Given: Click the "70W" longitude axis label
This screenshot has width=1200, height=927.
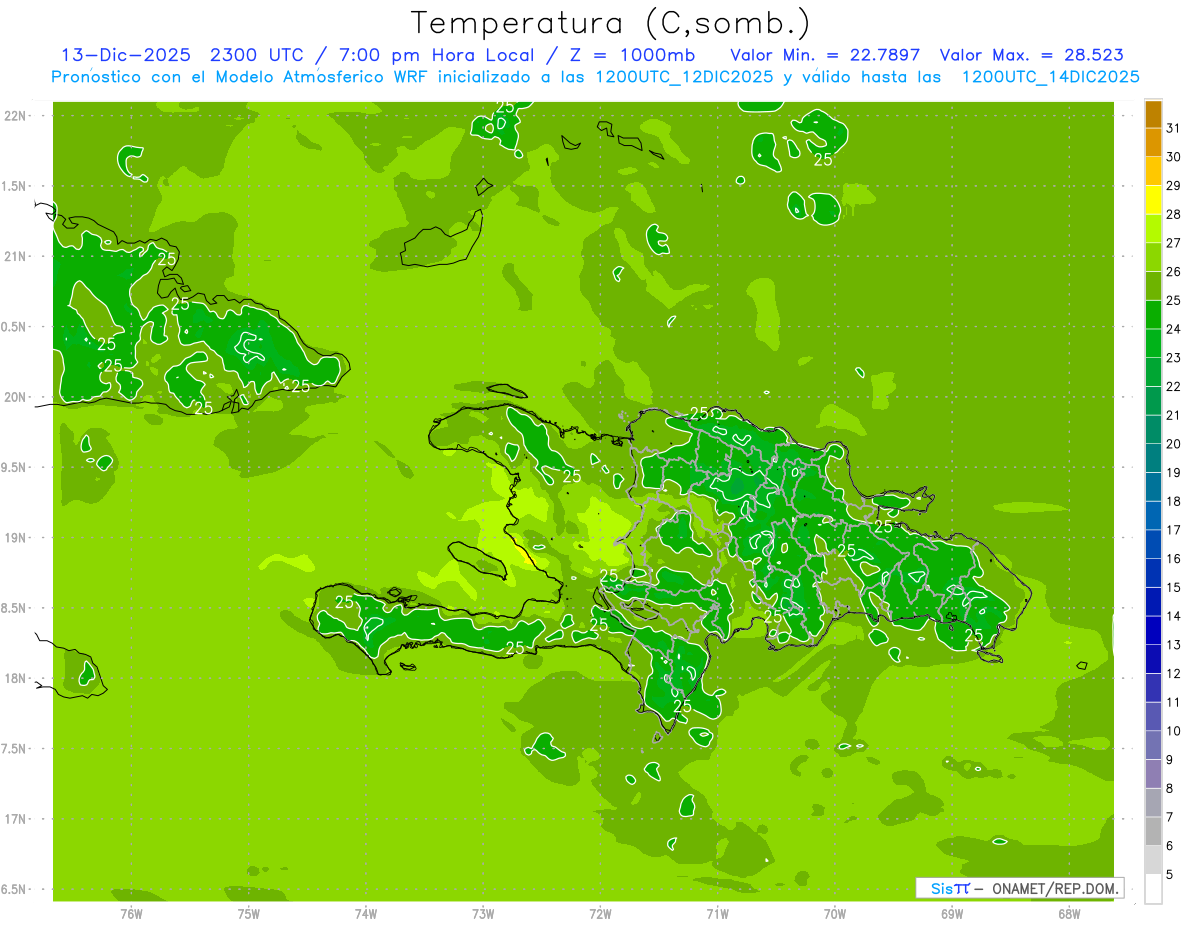Looking at the screenshot, I should (835, 913).
